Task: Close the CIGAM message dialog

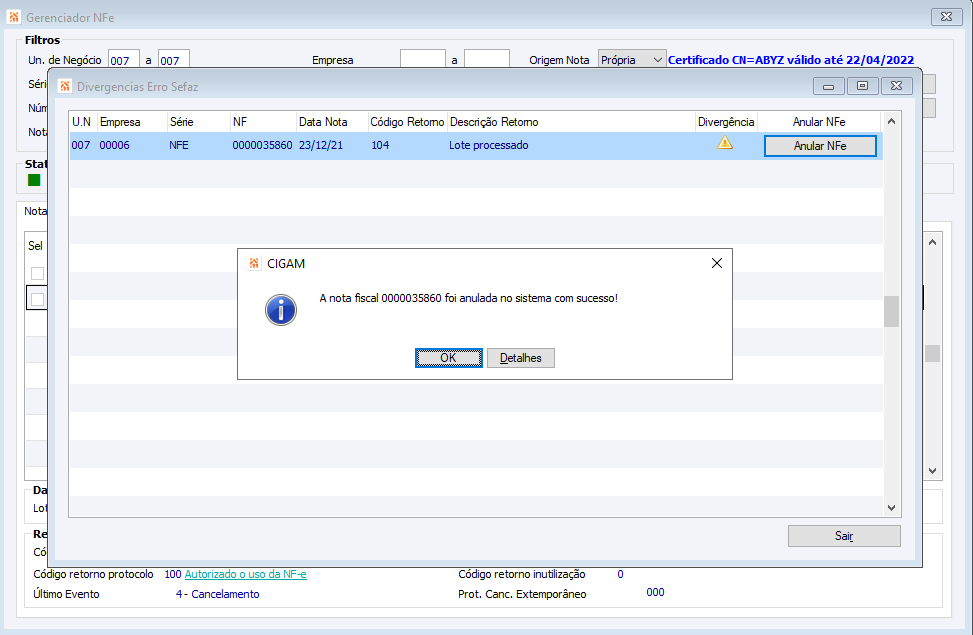Action: coord(717,263)
